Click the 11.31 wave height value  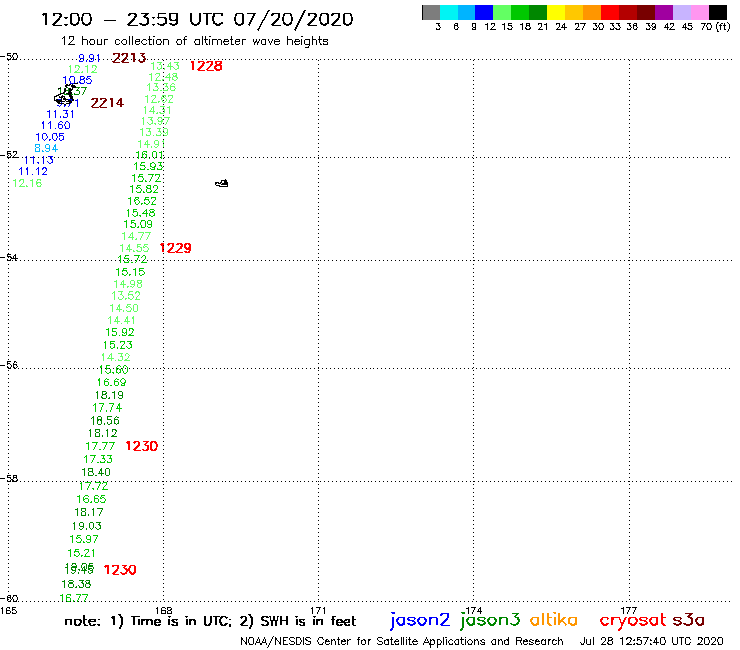coord(60,114)
